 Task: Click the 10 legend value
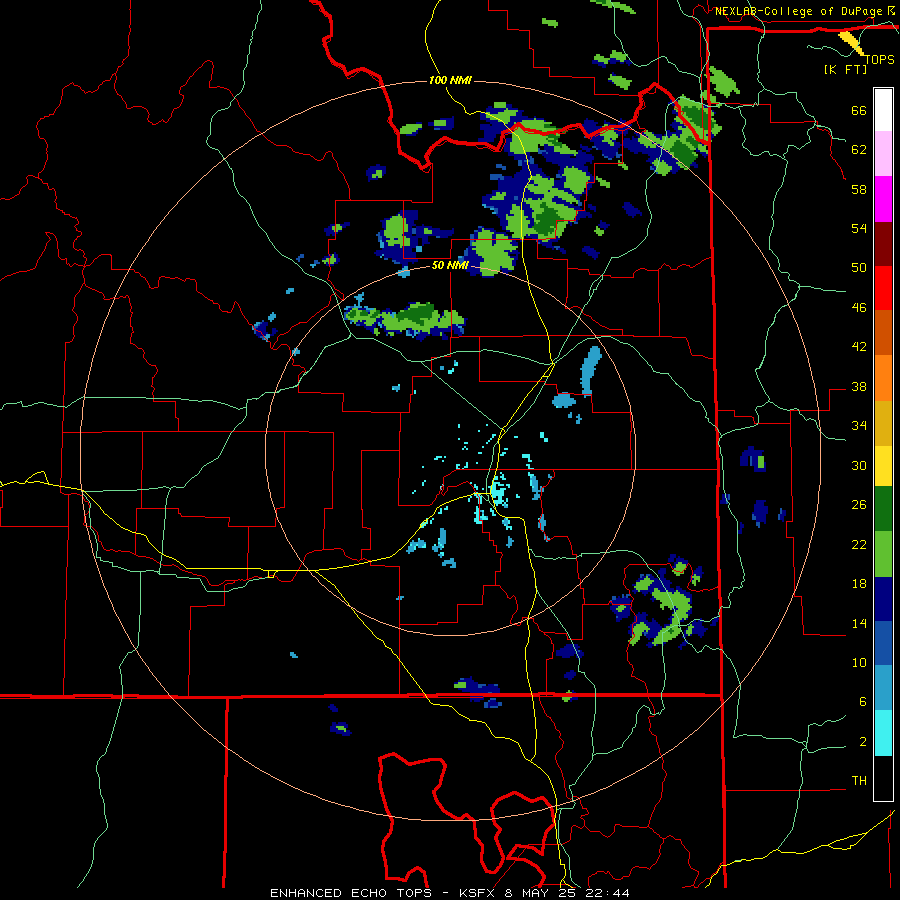point(859,662)
